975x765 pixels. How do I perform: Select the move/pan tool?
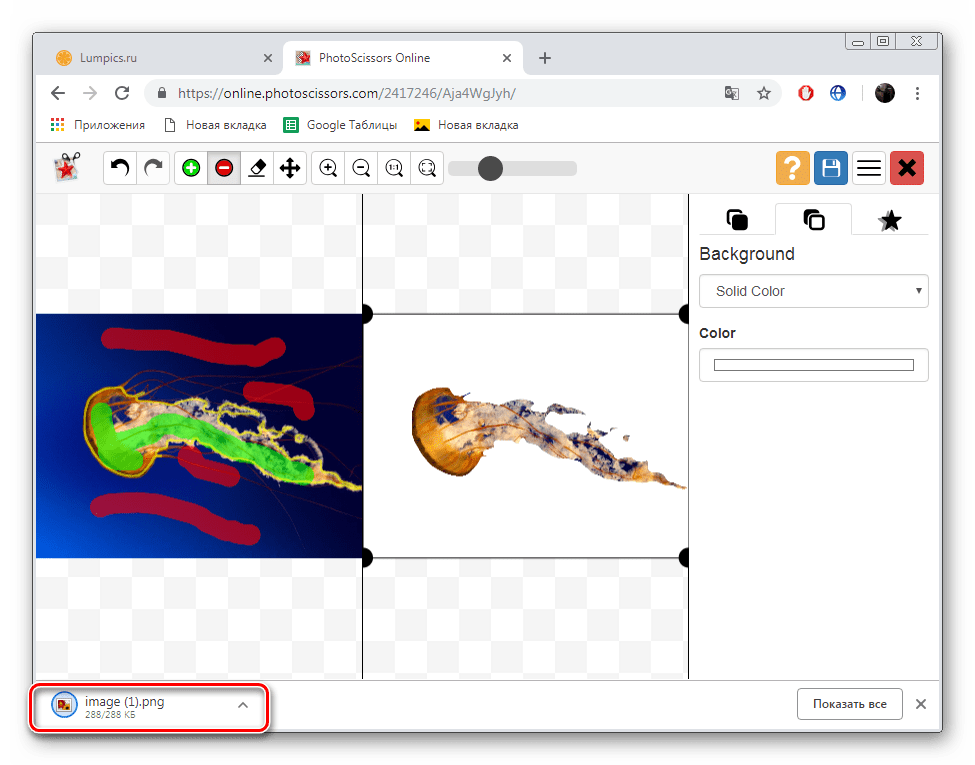(290, 168)
